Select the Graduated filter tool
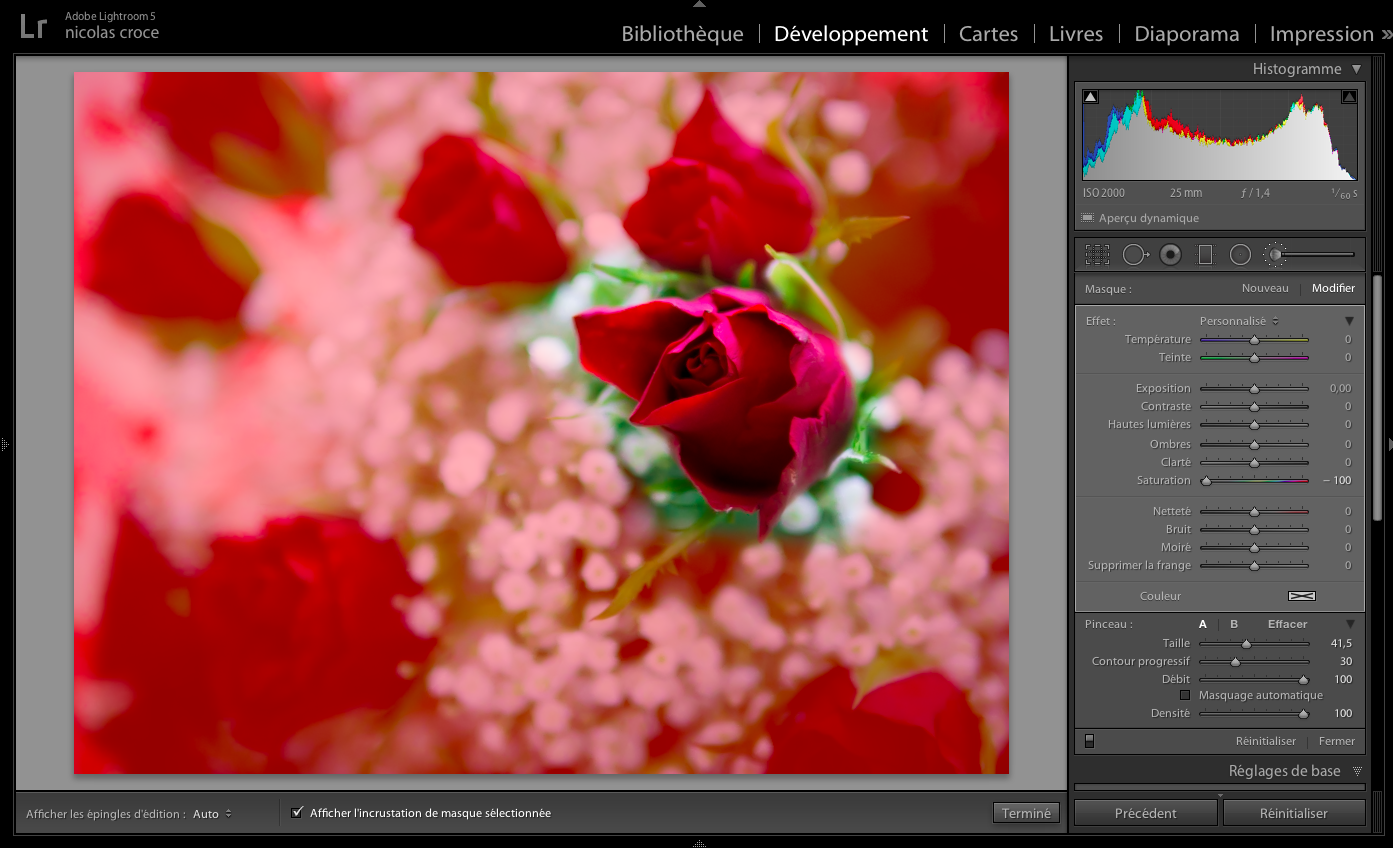This screenshot has width=1393, height=848. click(1205, 255)
